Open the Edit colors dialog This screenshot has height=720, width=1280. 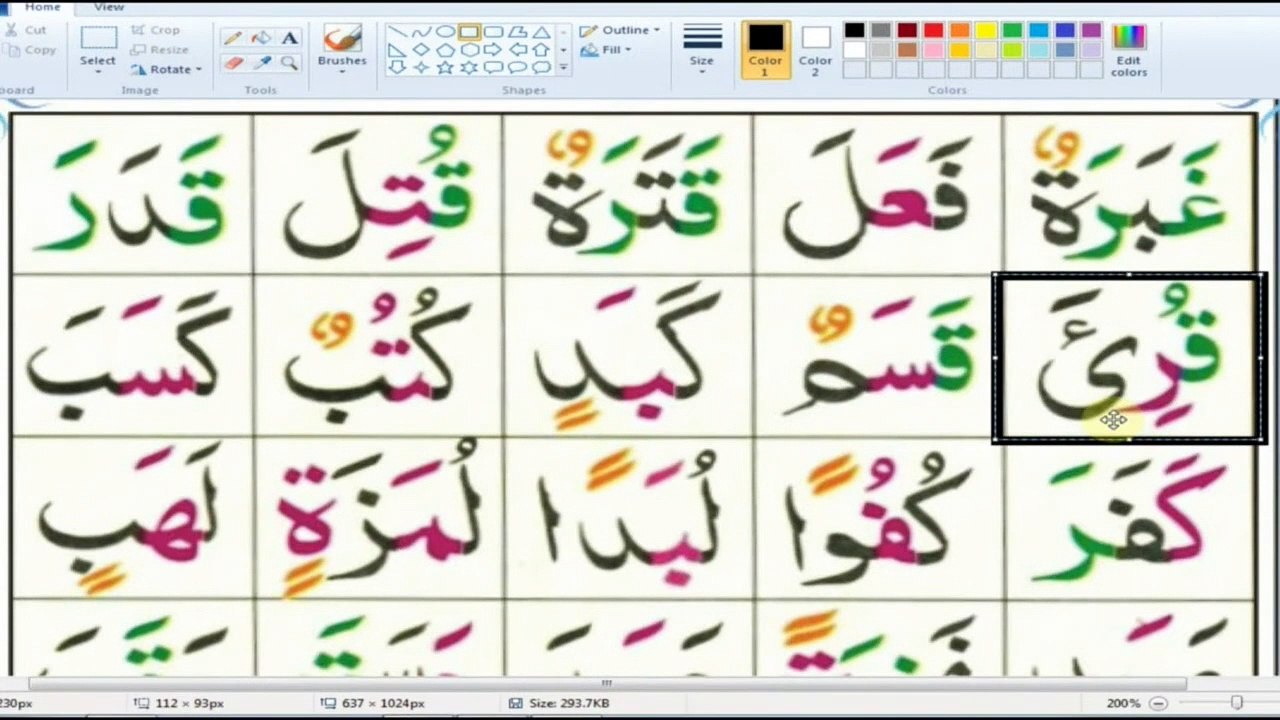tap(1129, 49)
